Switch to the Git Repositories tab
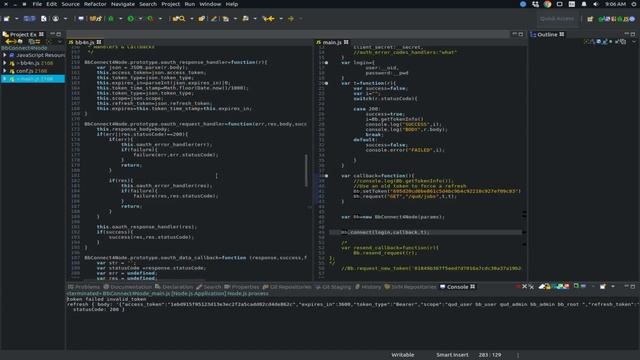 click(x=287, y=287)
